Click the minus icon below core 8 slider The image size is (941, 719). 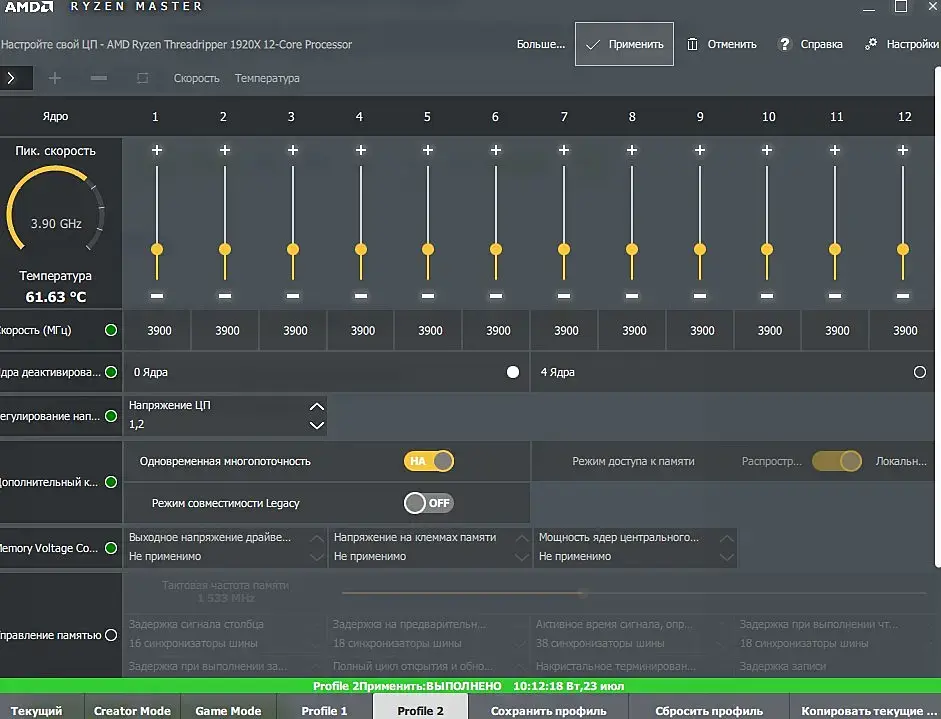pos(632,296)
